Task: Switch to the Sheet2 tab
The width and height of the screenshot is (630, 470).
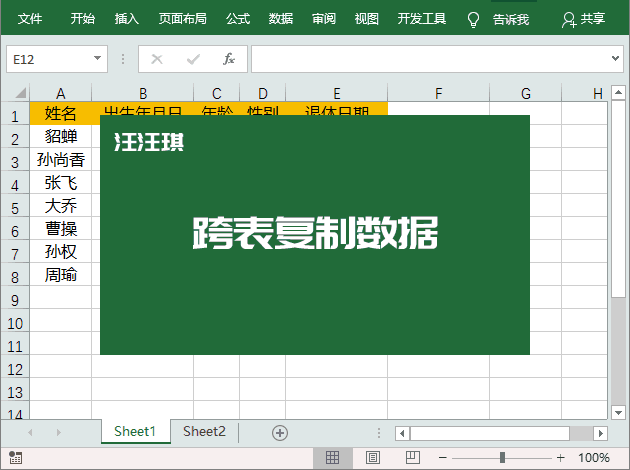Action: 204,431
